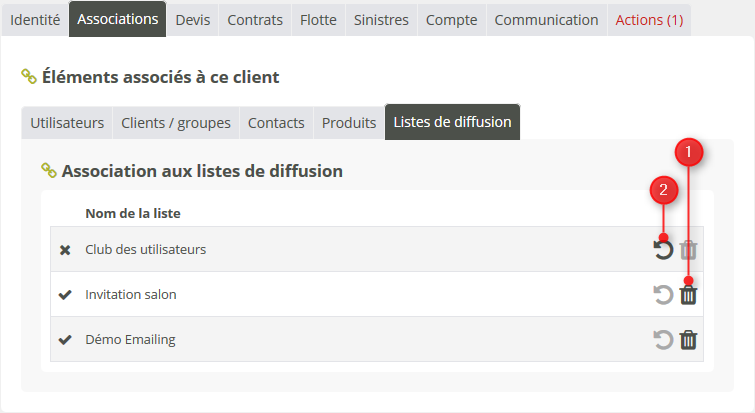This screenshot has width=755, height=413.
Task: Click trash icon on Club des utilisateurs row
Action: [x=688, y=250]
